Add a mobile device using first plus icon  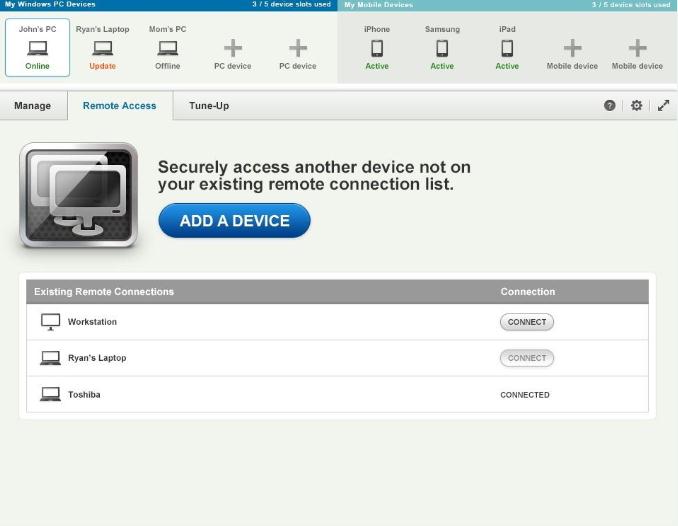[x=572, y=48]
